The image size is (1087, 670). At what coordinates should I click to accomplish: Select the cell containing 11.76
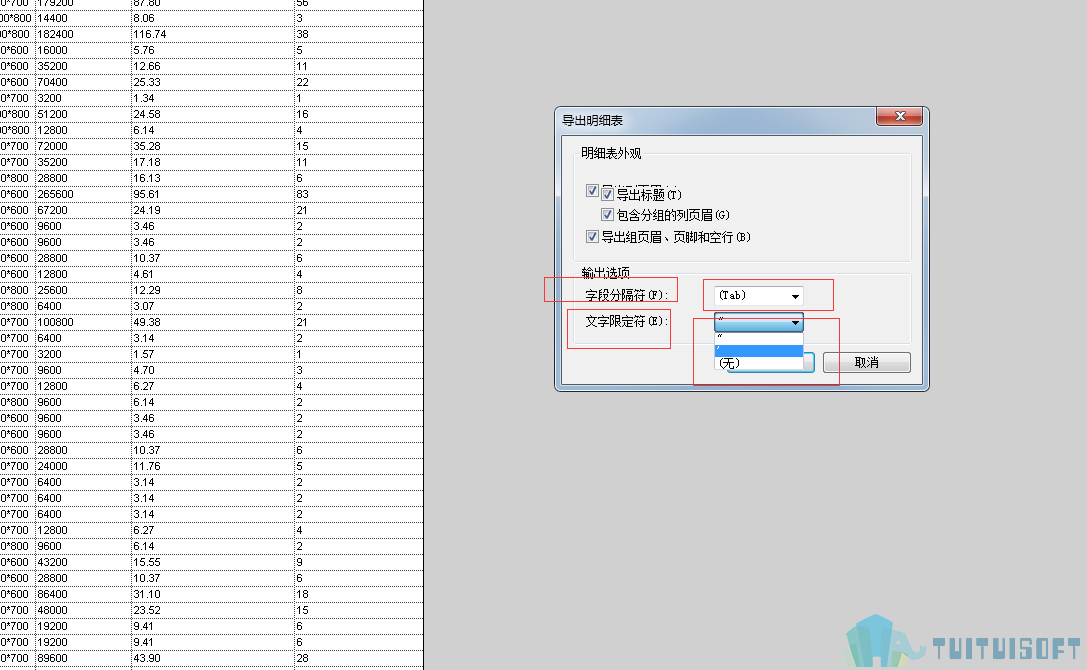coord(213,466)
